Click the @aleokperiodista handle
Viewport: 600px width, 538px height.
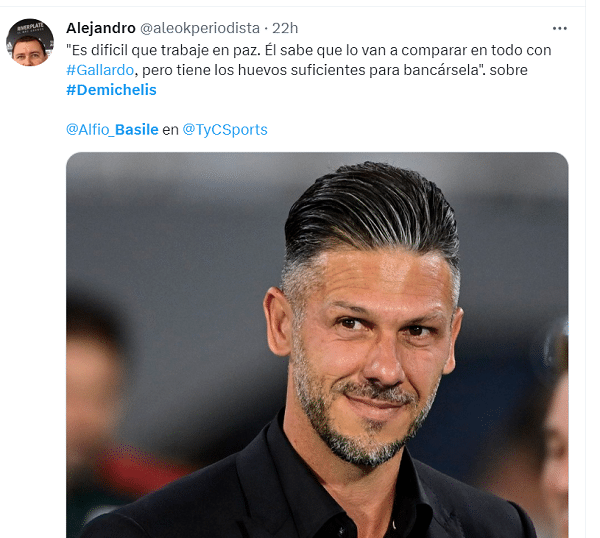point(200,28)
